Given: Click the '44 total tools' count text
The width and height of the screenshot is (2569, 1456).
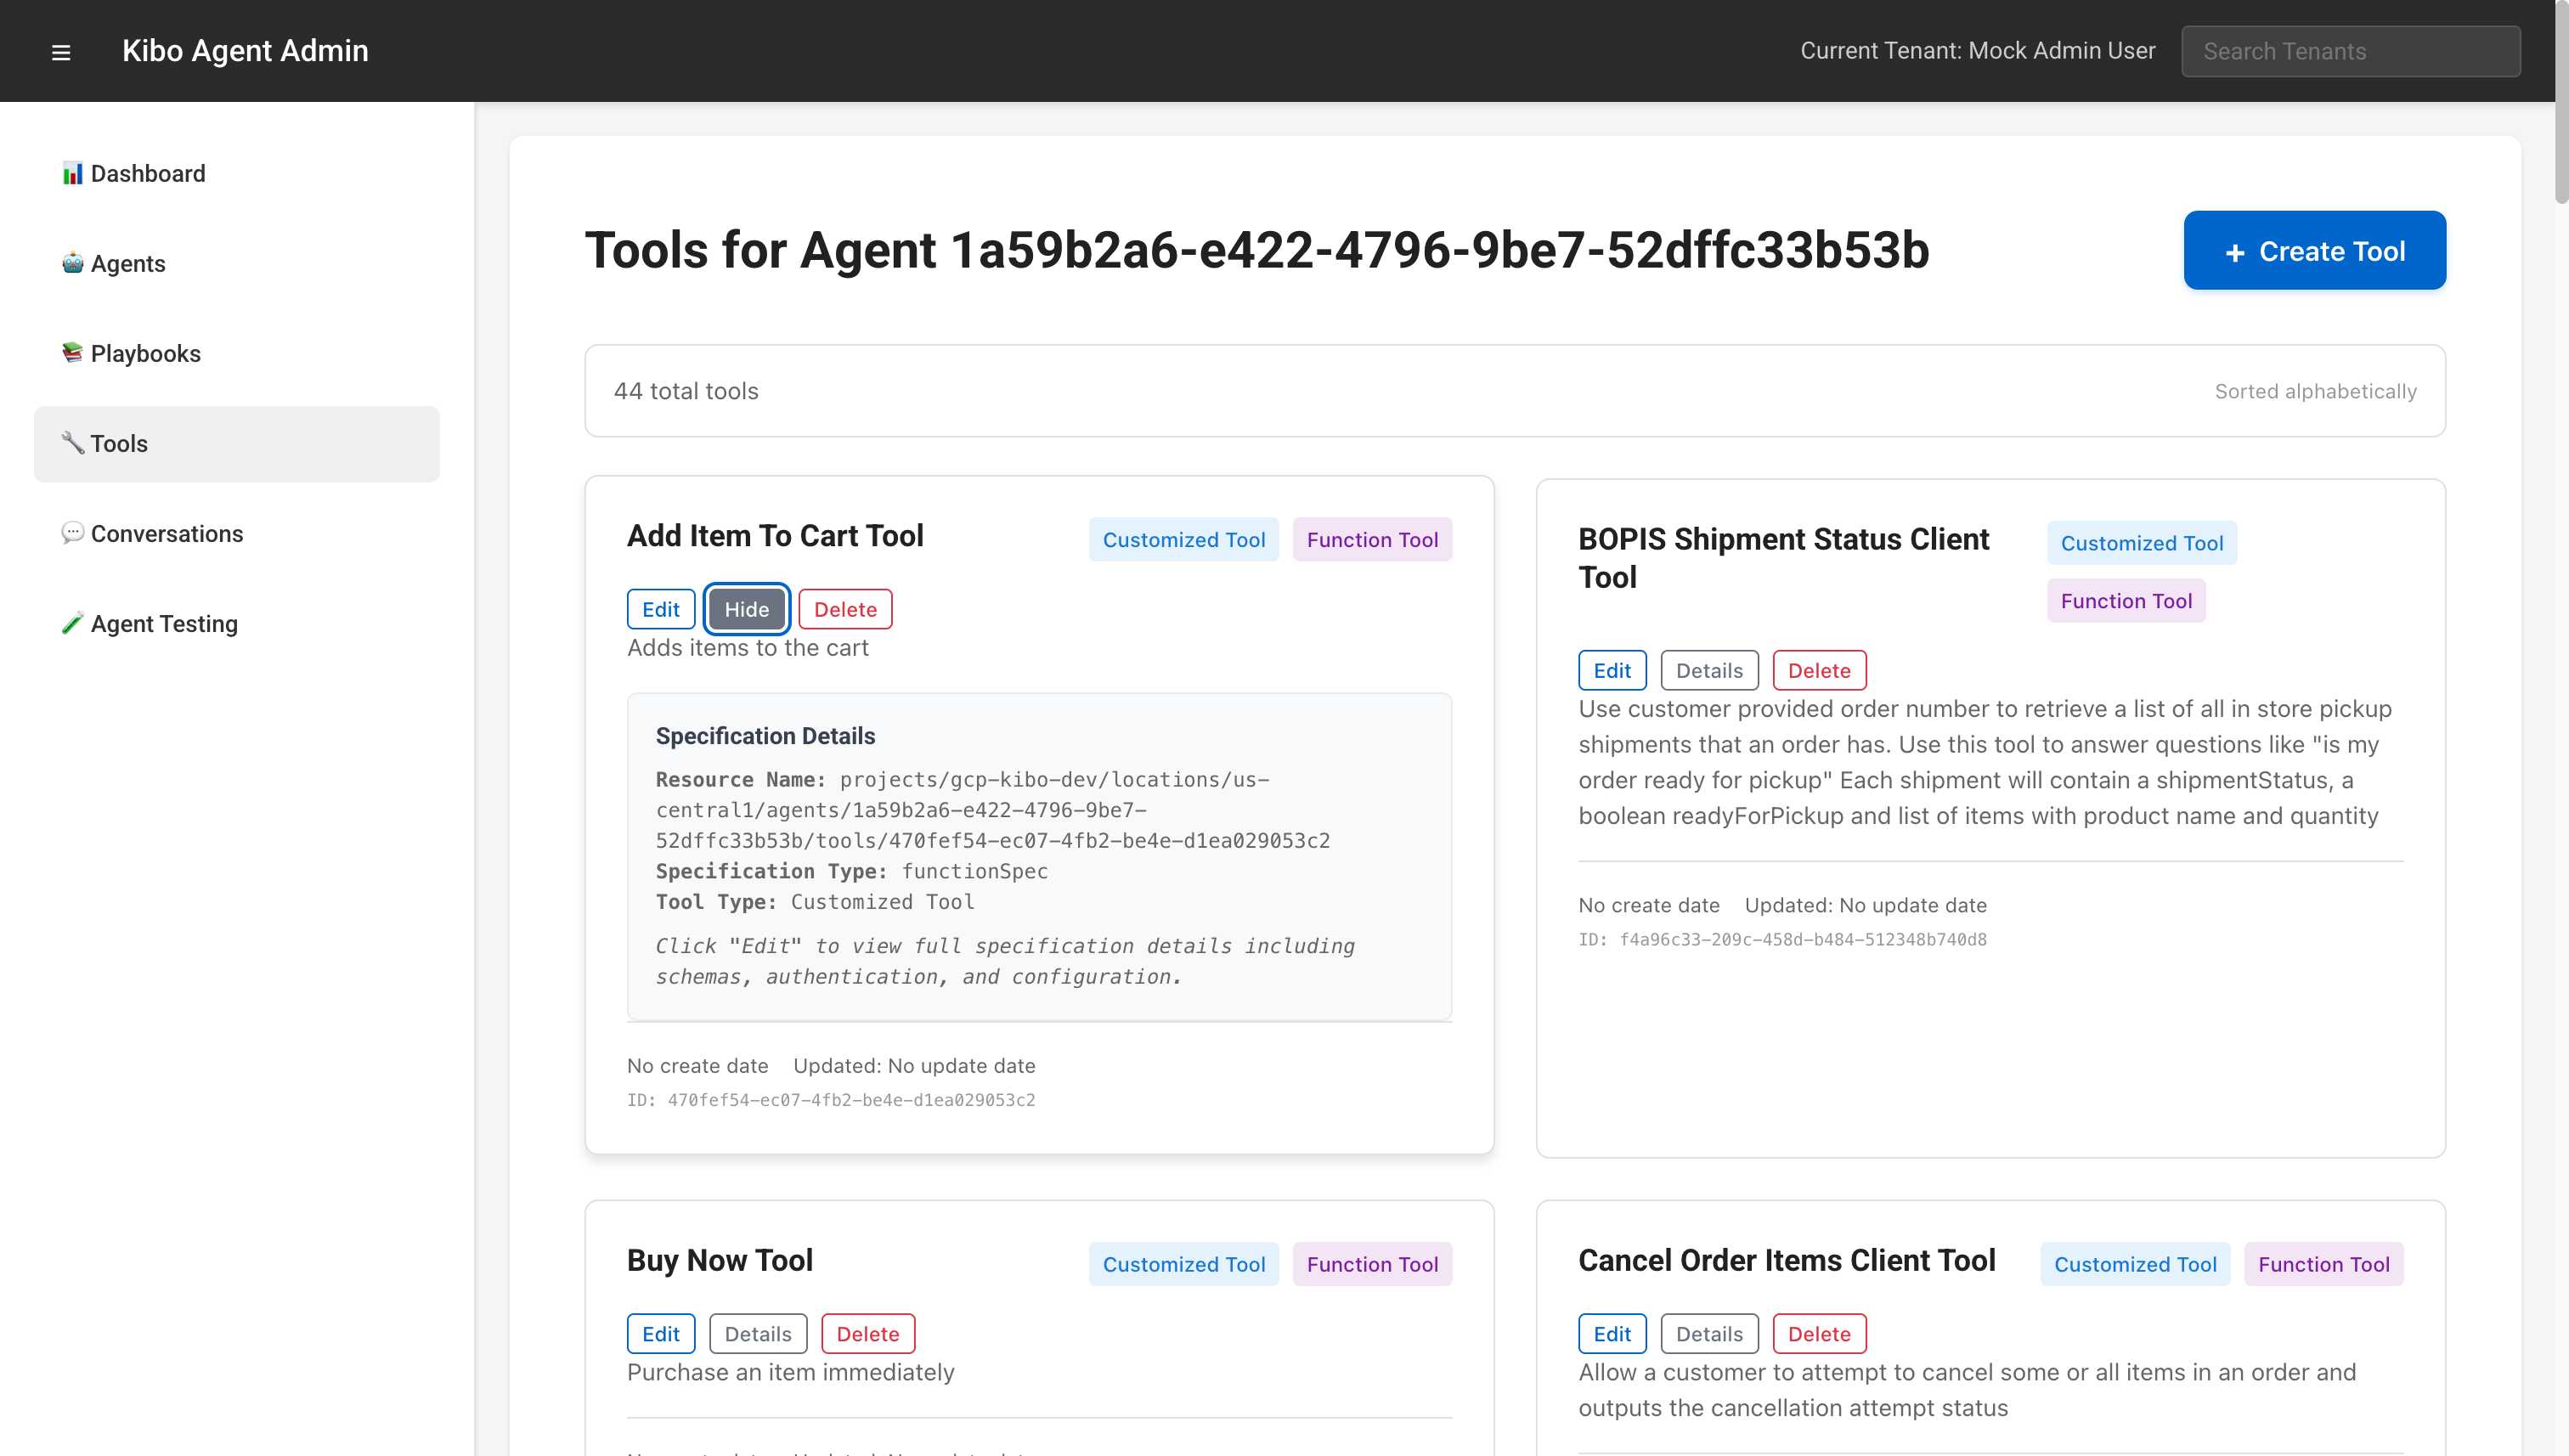Looking at the screenshot, I should pyautogui.click(x=686, y=391).
